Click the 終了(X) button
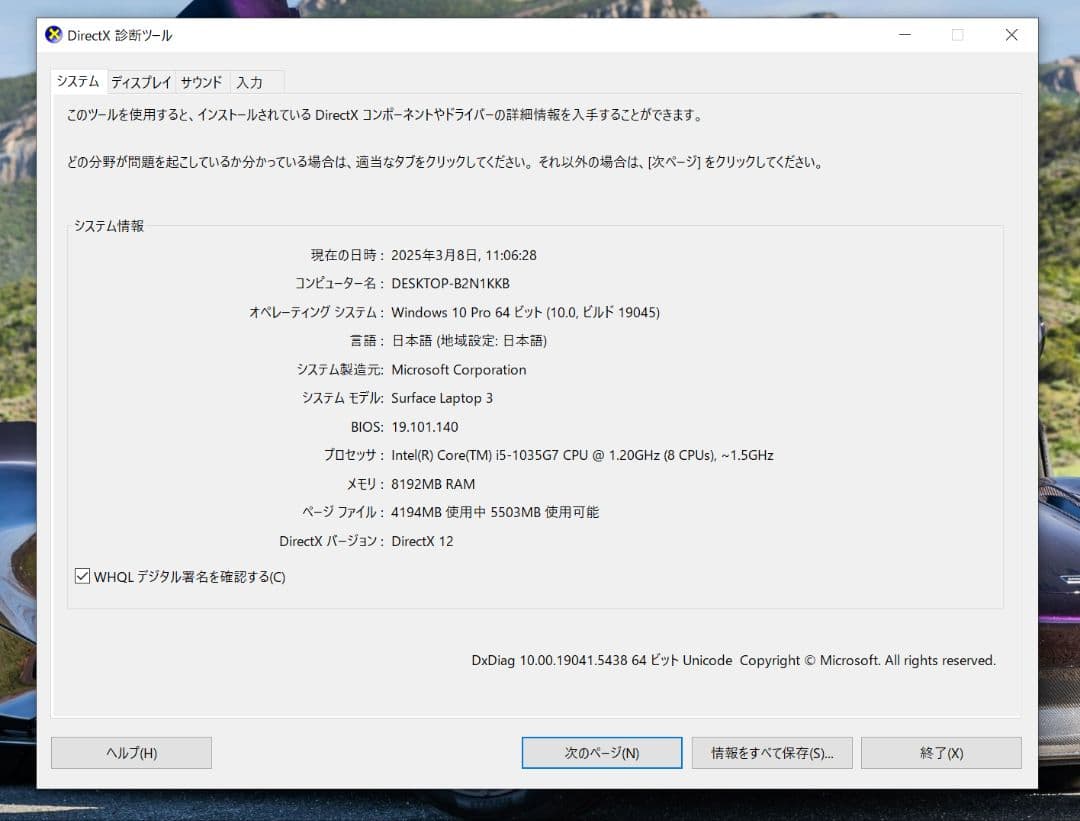Viewport: 1080px width, 821px height. (x=940, y=752)
